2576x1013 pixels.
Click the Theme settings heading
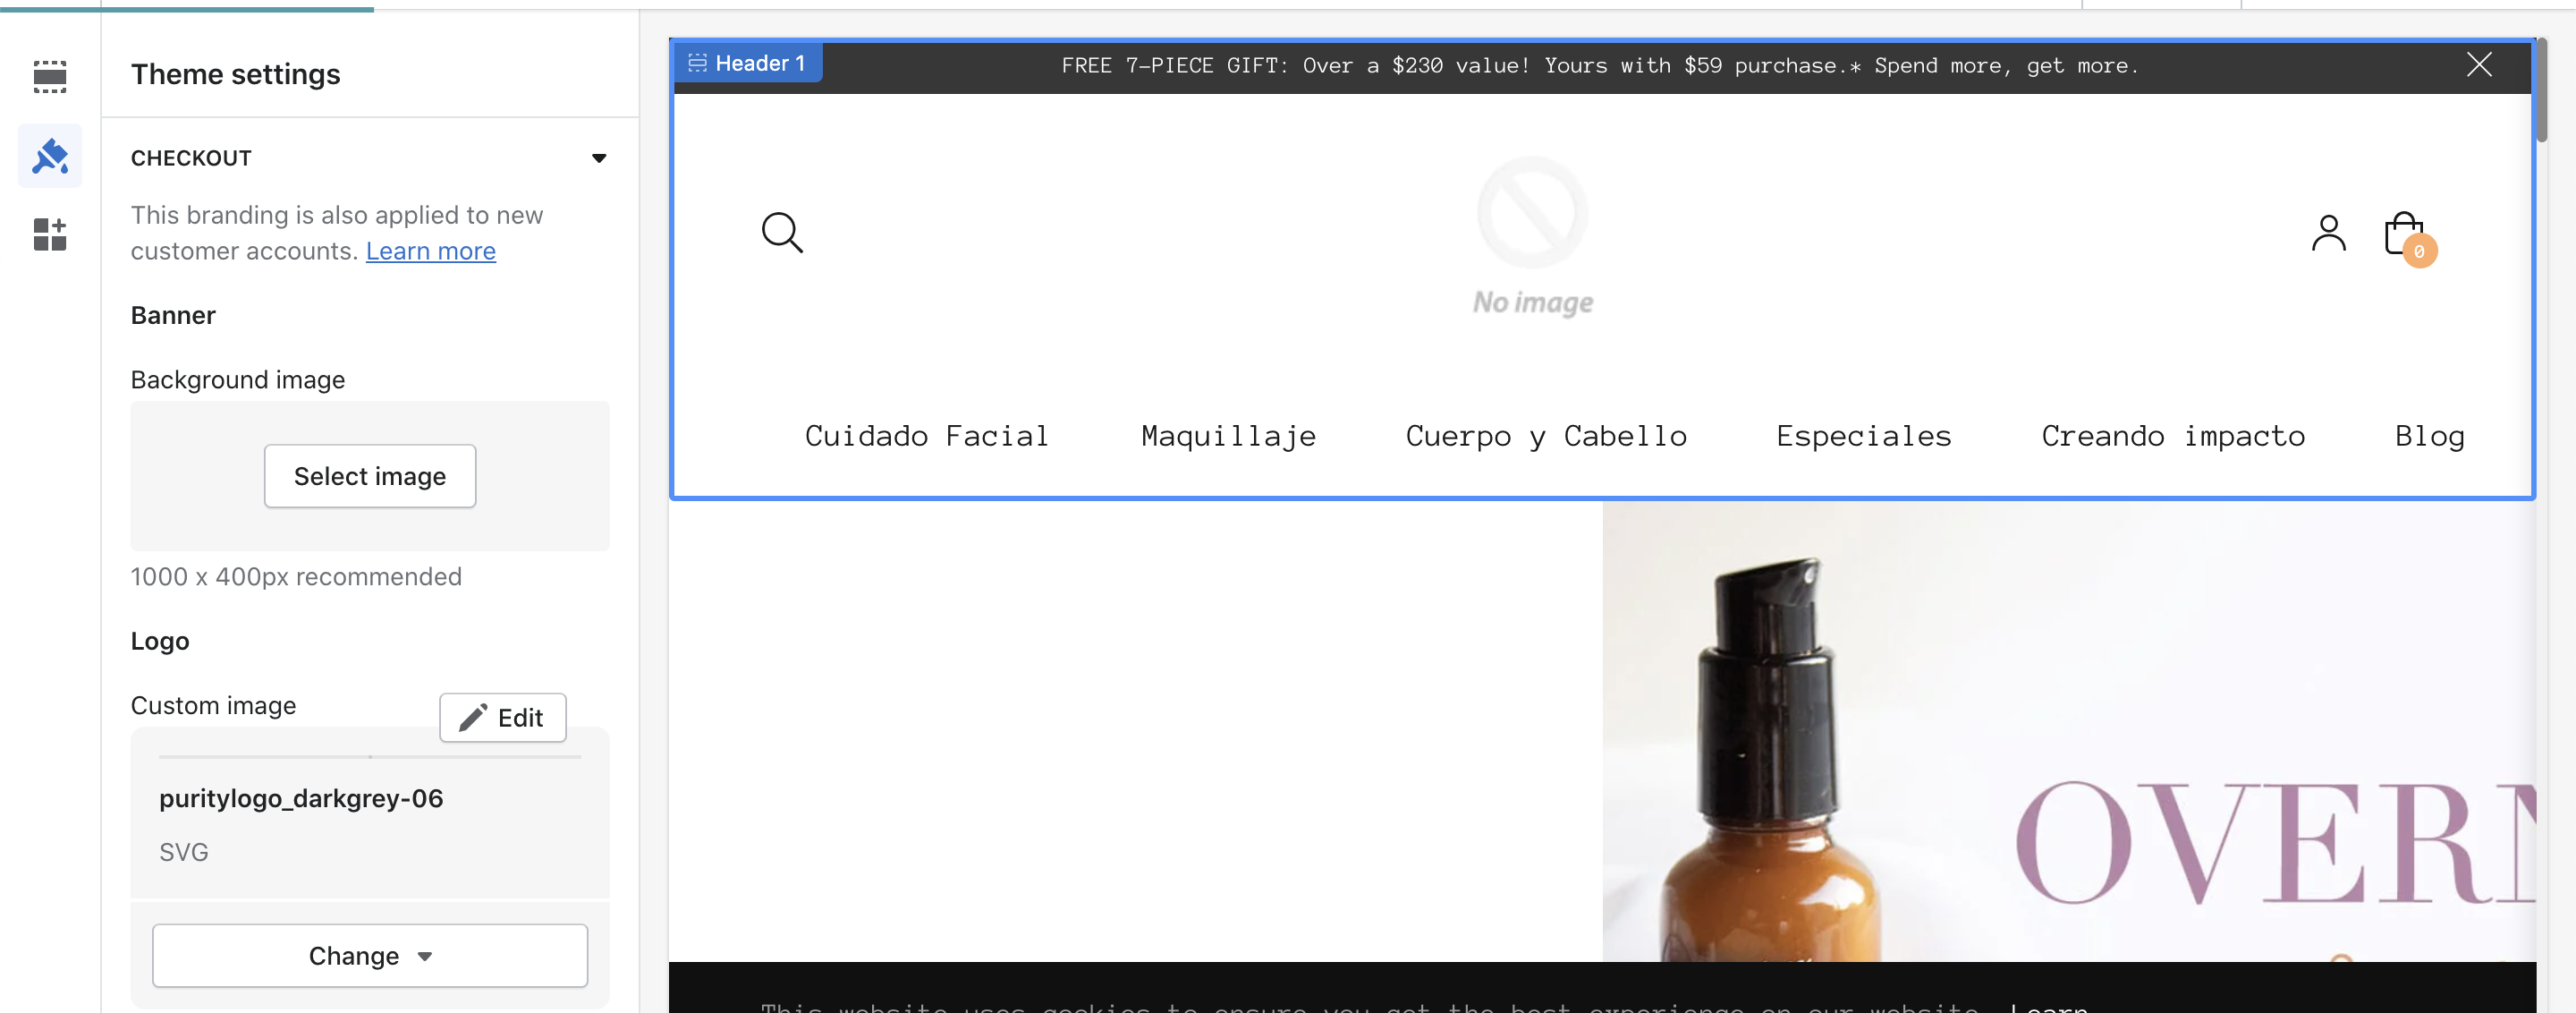click(235, 74)
